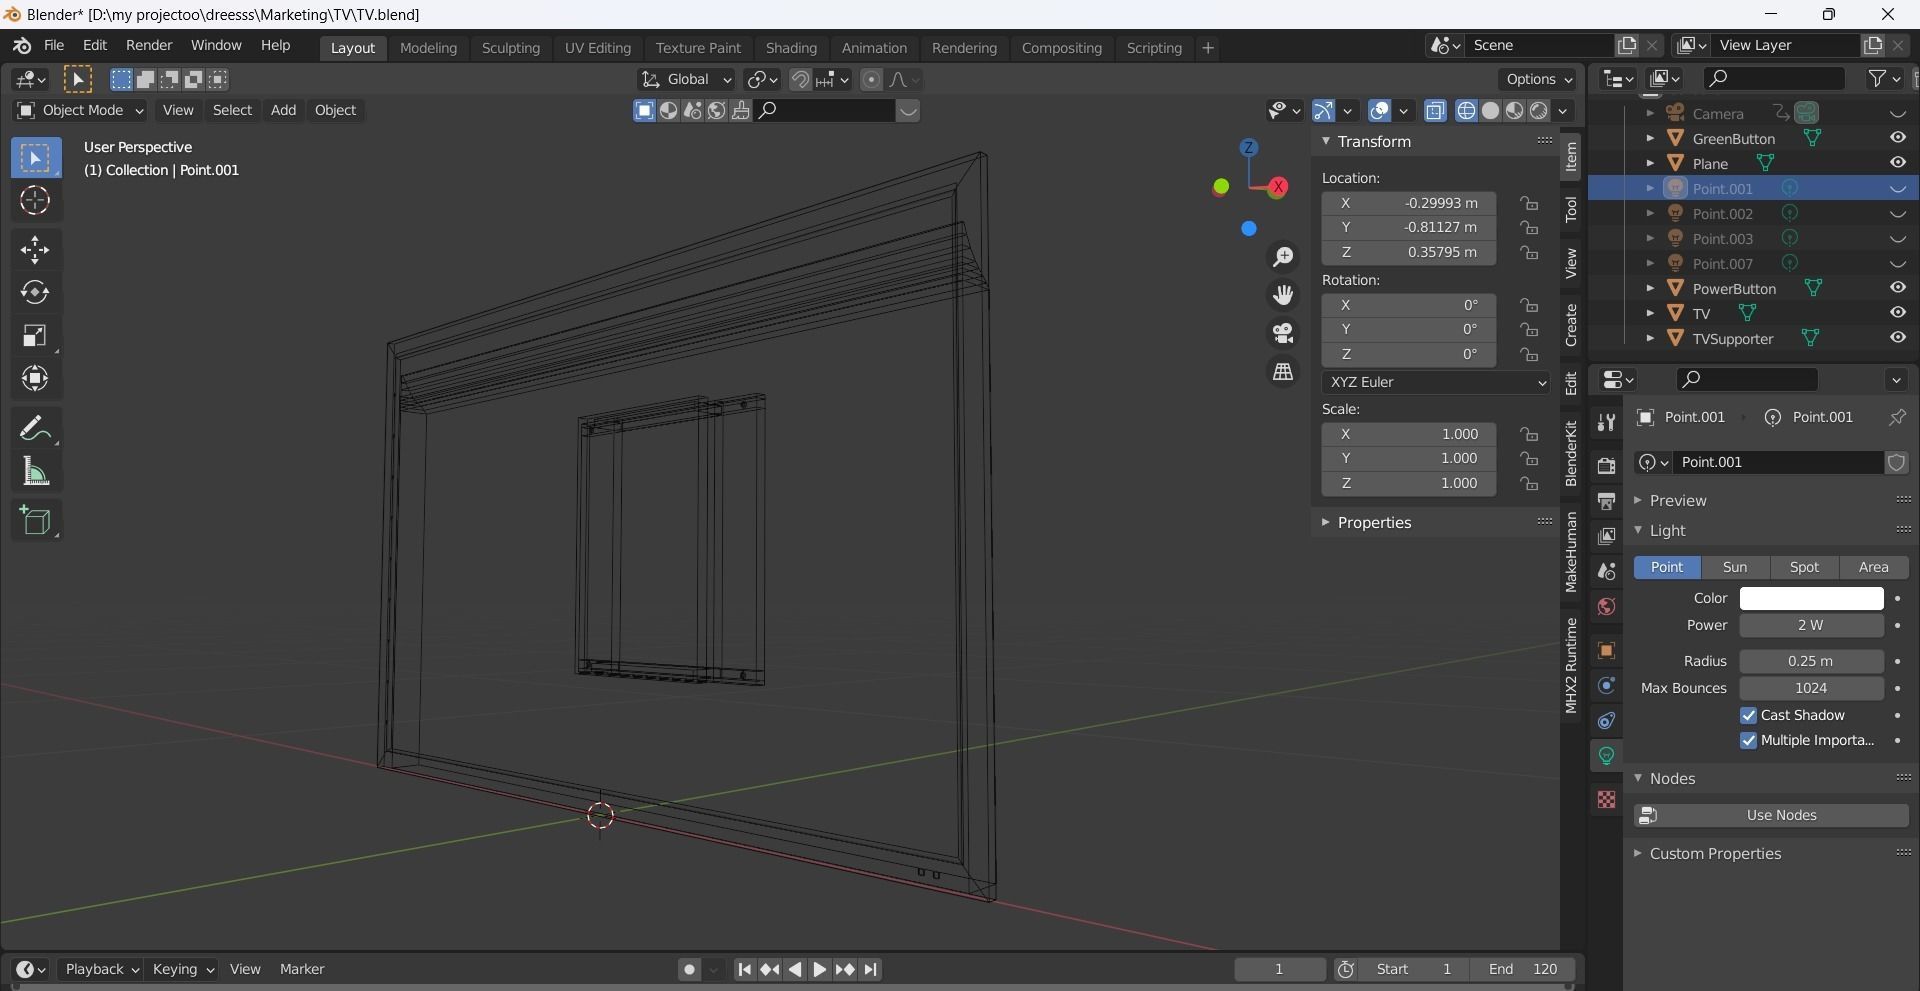Hide the PowerButton object
Screen dimensions: 1920x991
coord(1897,288)
